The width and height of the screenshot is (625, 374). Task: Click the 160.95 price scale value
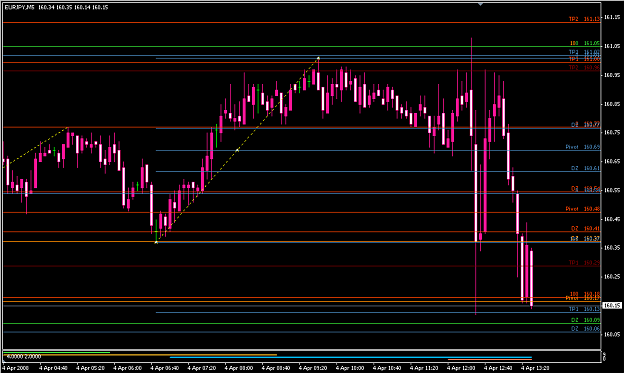coord(612,75)
